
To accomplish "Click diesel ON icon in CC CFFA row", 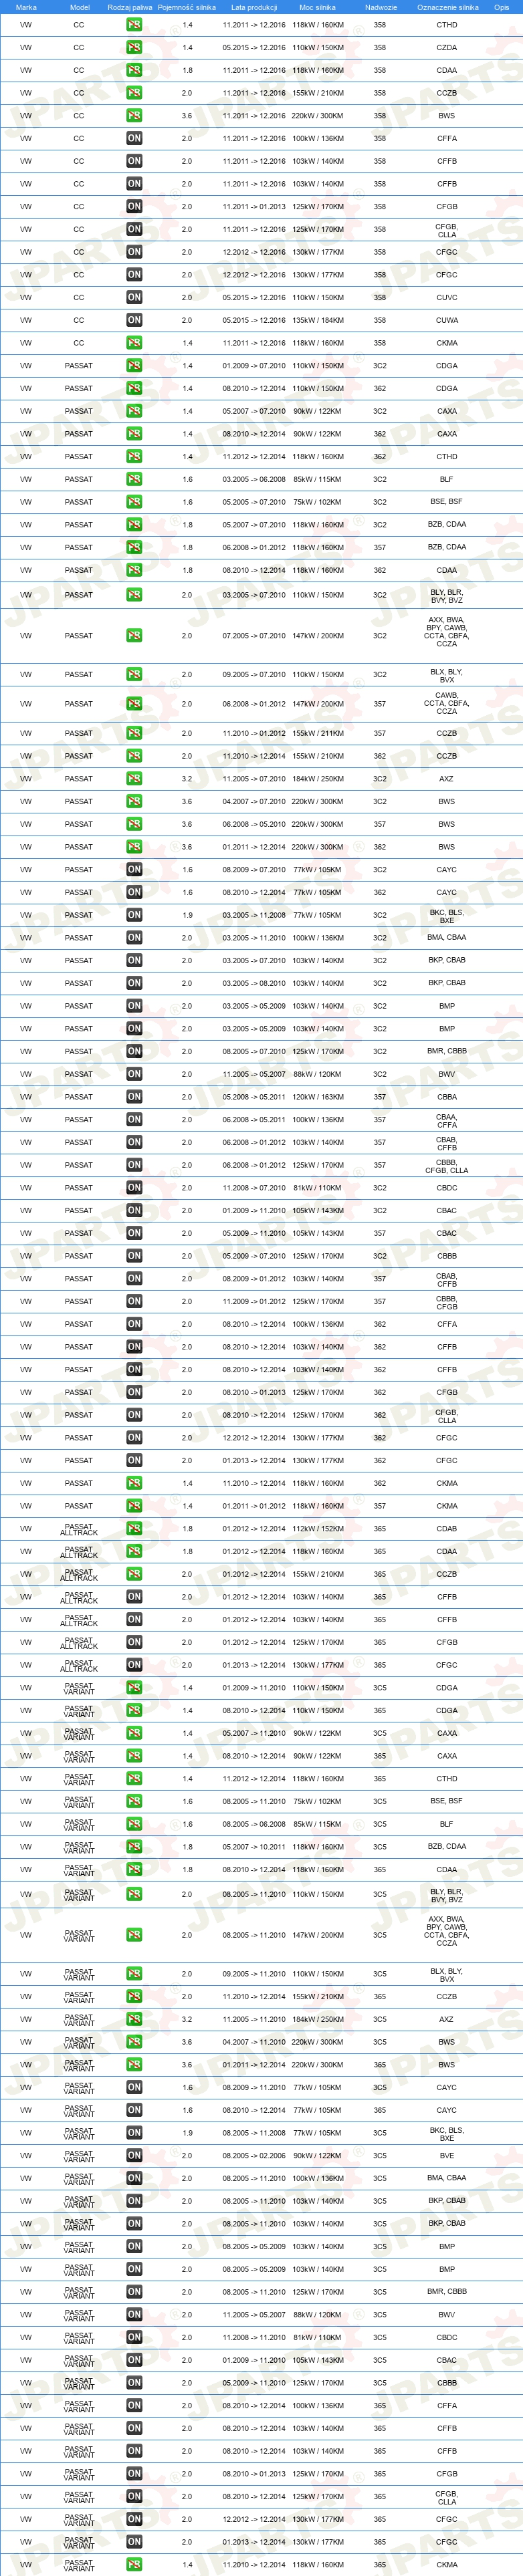I will click(134, 139).
